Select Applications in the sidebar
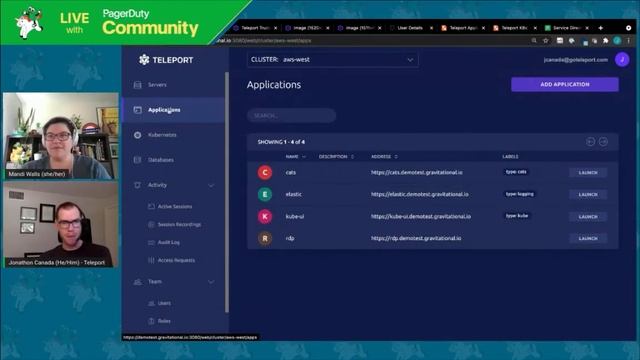This screenshot has height=360, width=640. pyautogui.click(x=173, y=110)
